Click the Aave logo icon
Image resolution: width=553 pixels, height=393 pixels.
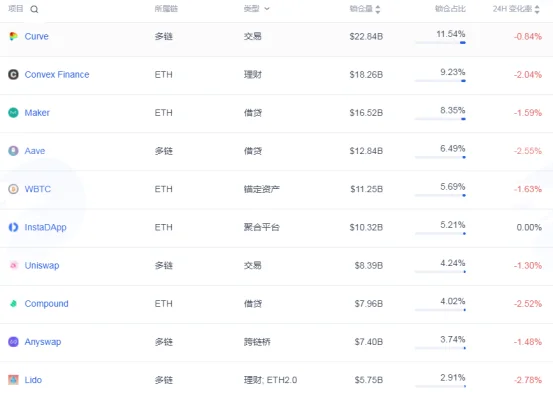13,151
